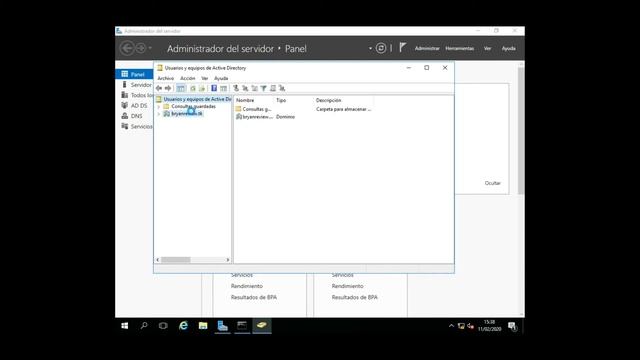Select Consultas guardadas in the tree
This screenshot has height=360, width=640.
tap(193, 107)
